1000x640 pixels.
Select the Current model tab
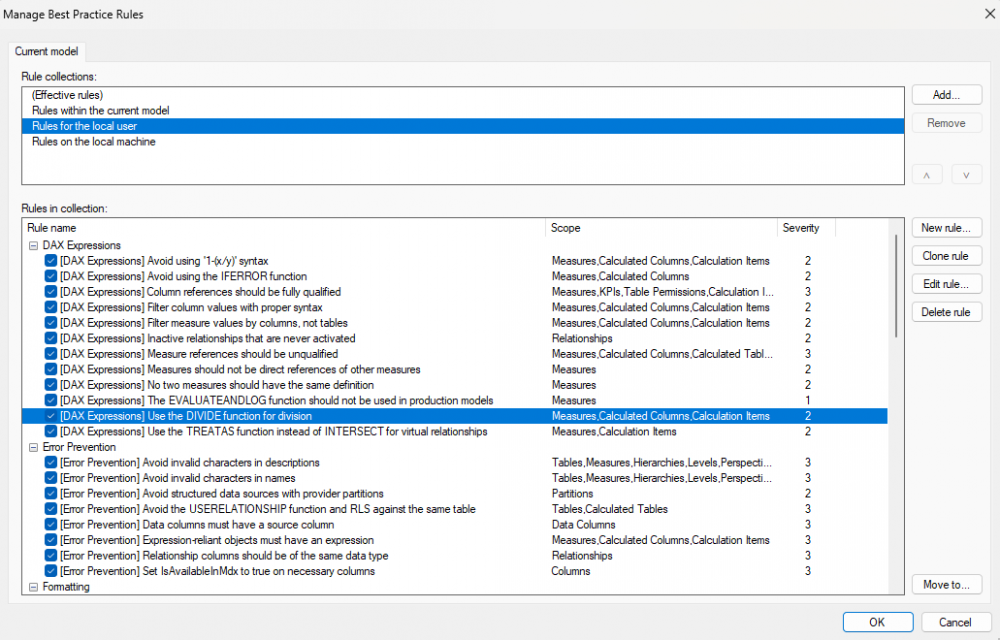click(47, 52)
